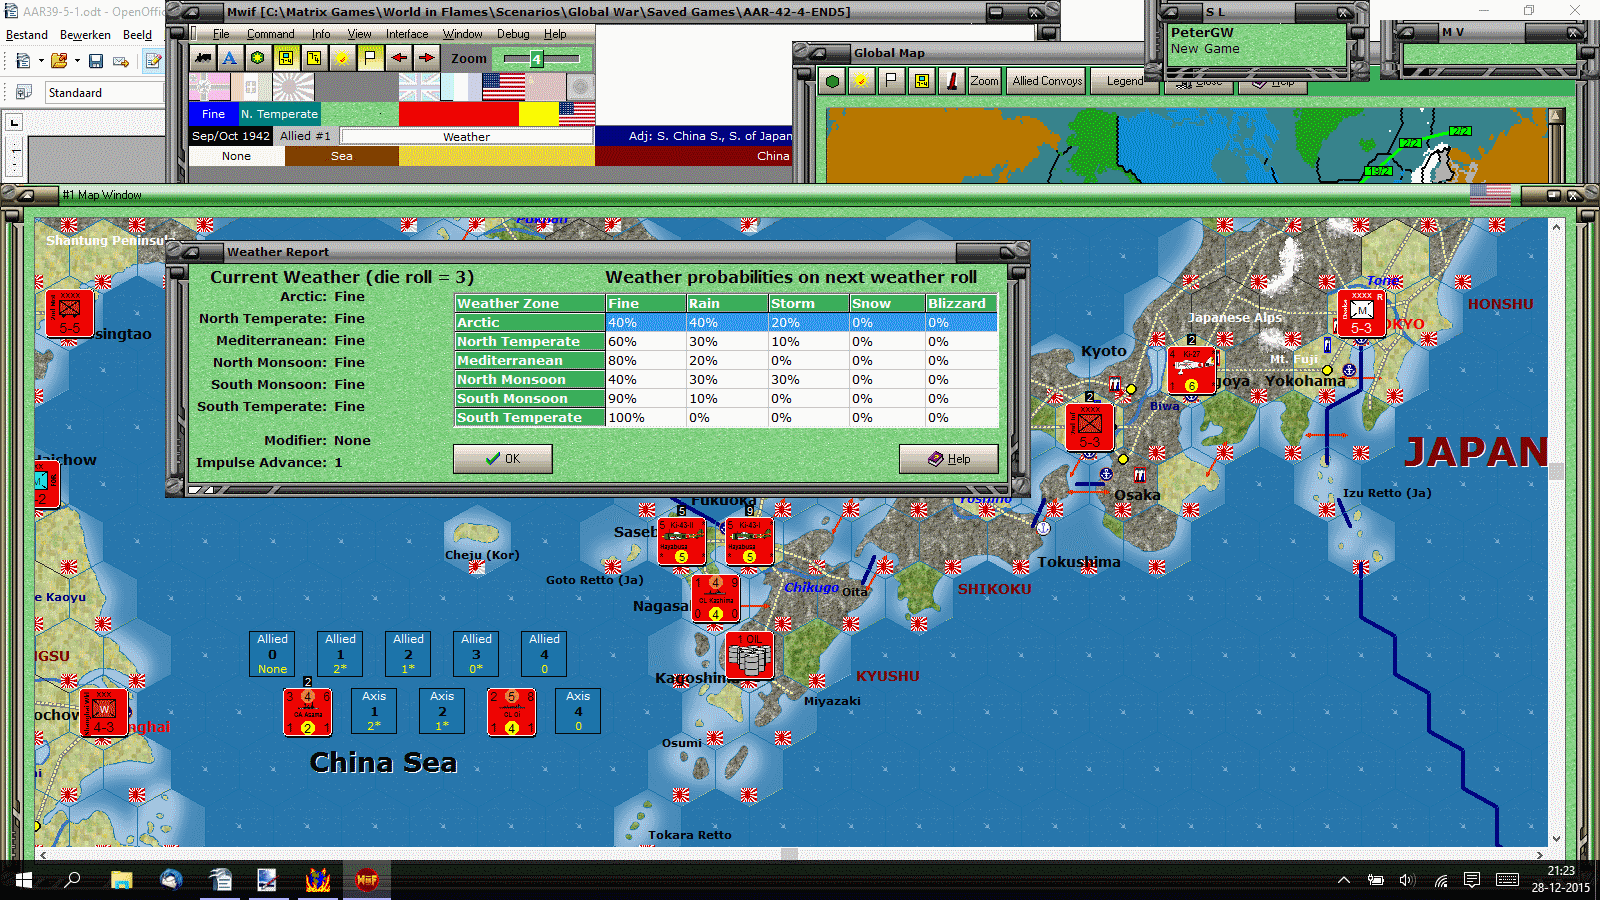The width and height of the screenshot is (1600, 900).
Task: Open File Explorer from taskbar
Action: 122,880
